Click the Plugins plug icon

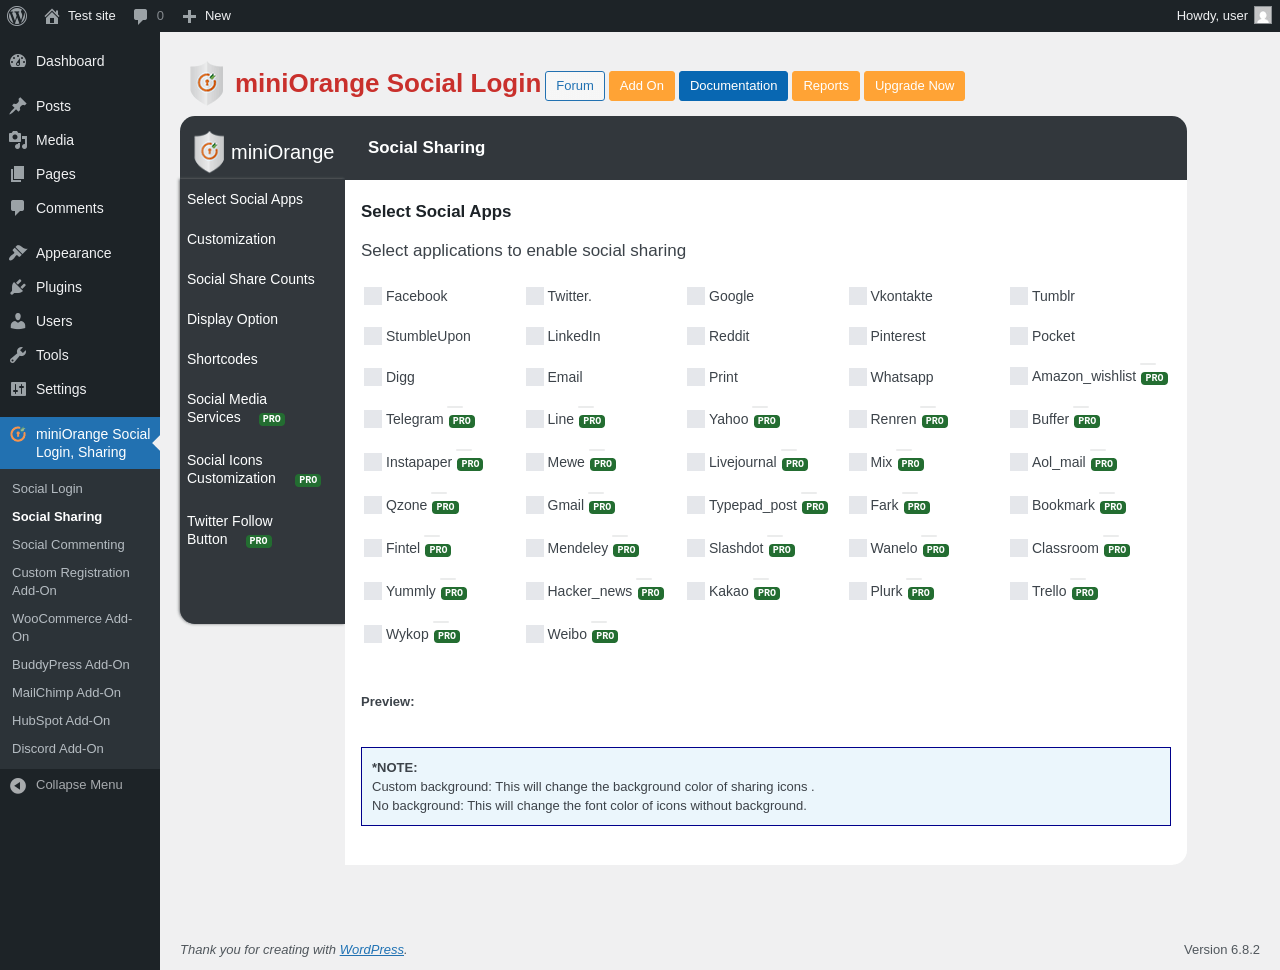click(x=18, y=287)
